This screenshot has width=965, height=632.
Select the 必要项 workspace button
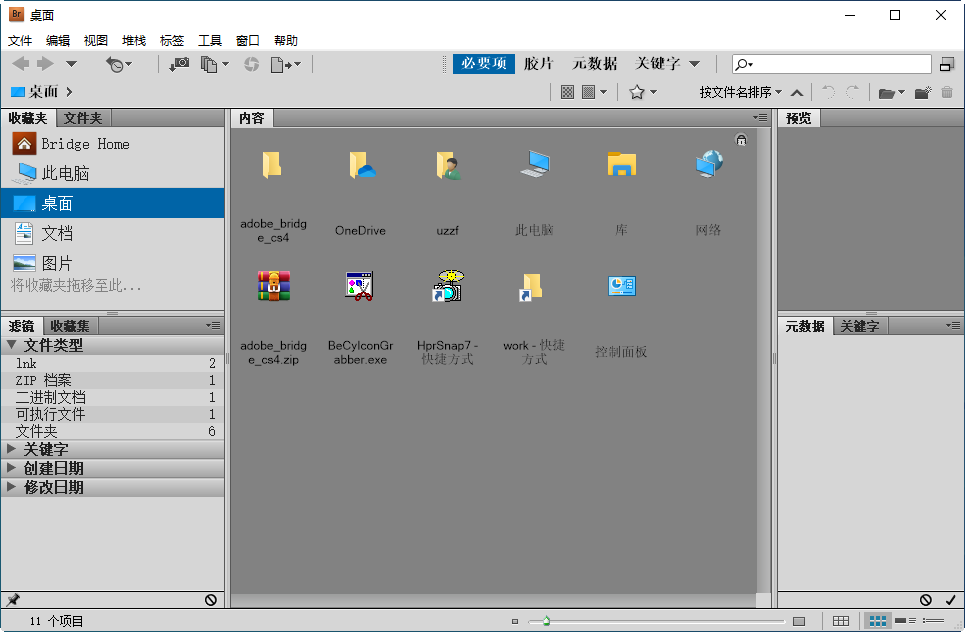coord(484,63)
